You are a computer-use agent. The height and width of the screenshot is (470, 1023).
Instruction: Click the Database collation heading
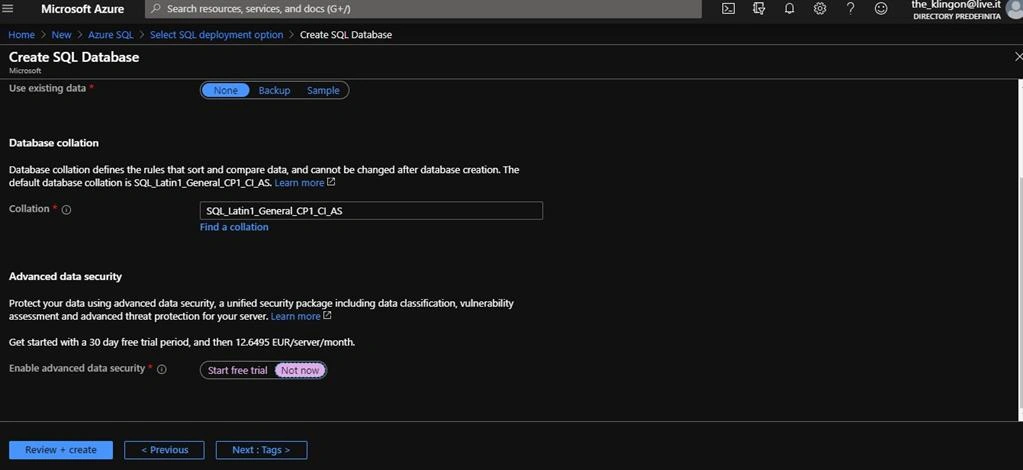53,143
